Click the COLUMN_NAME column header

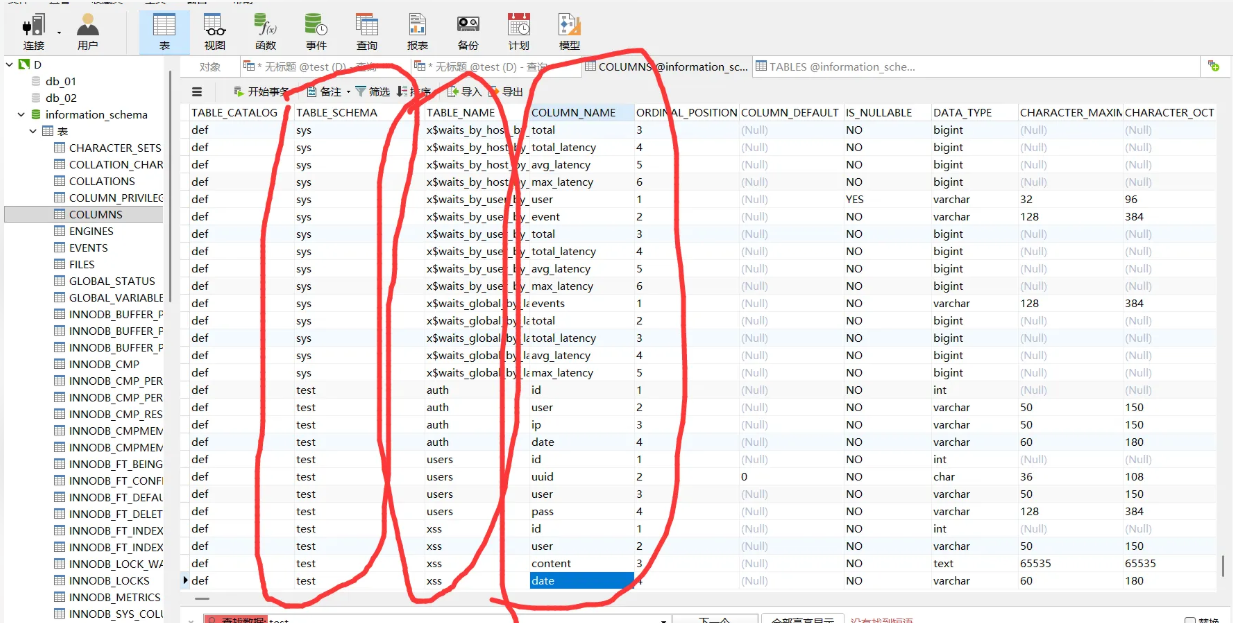click(x=573, y=113)
